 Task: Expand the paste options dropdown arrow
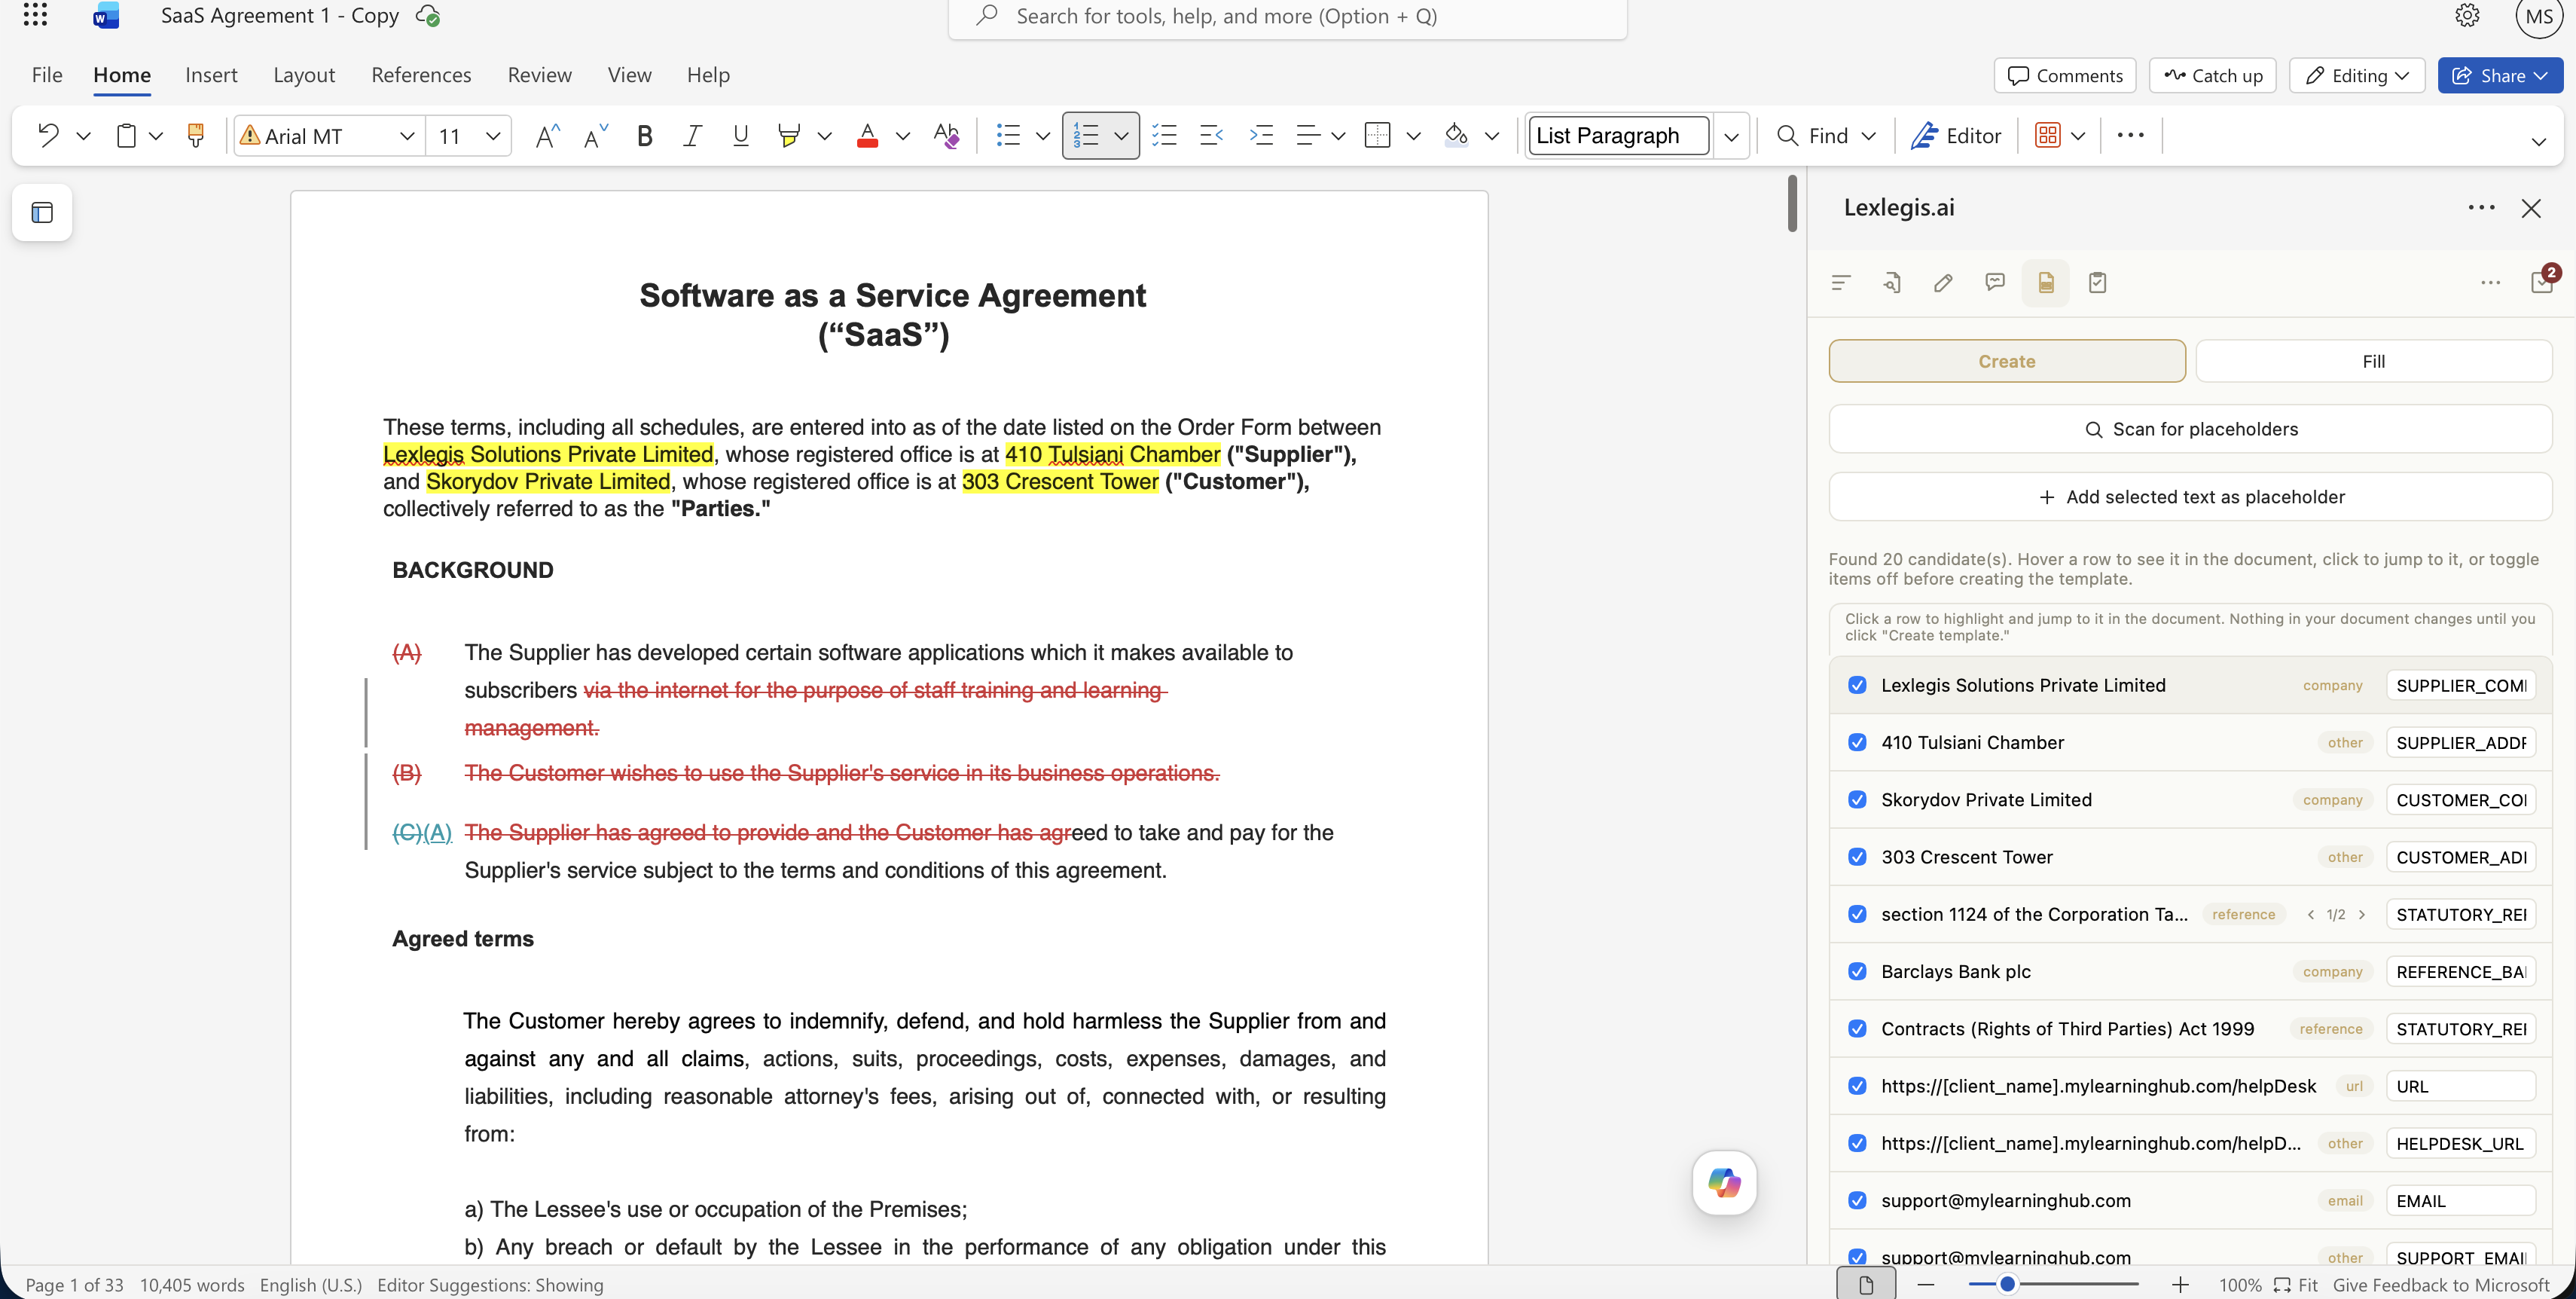pyautogui.click(x=156, y=135)
